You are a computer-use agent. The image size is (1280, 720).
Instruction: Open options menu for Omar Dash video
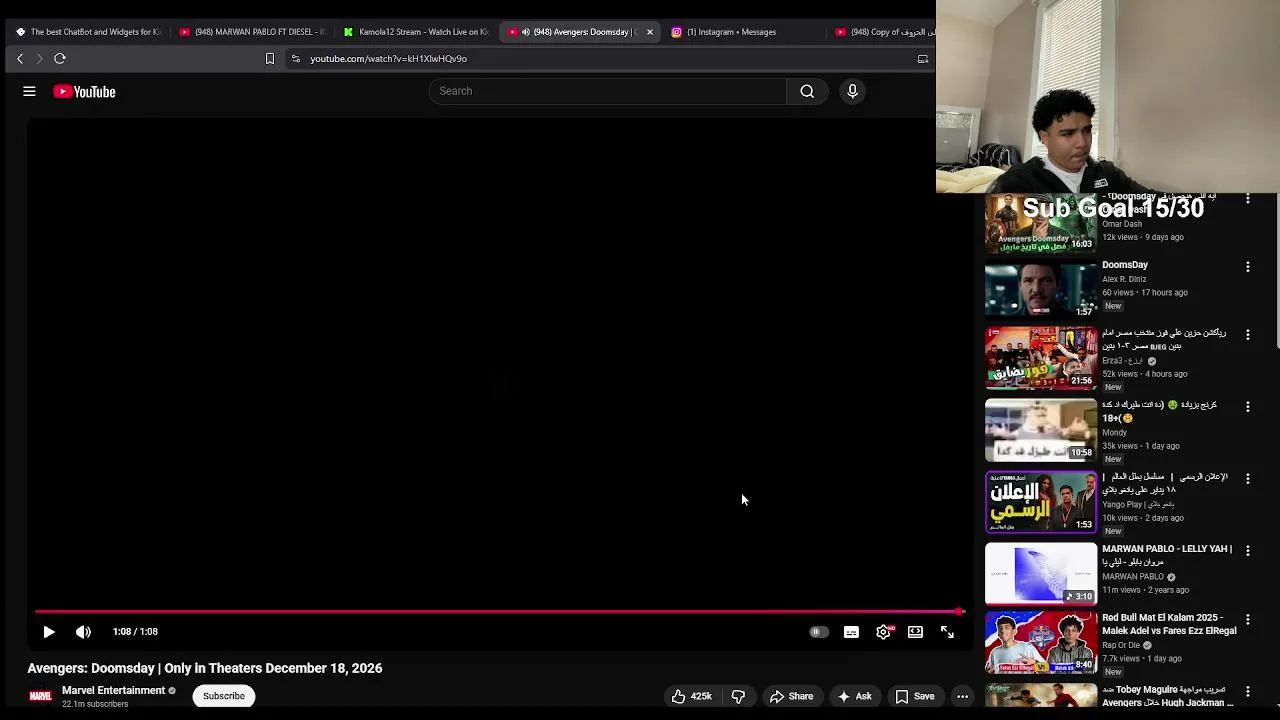click(x=1247, y=199)
